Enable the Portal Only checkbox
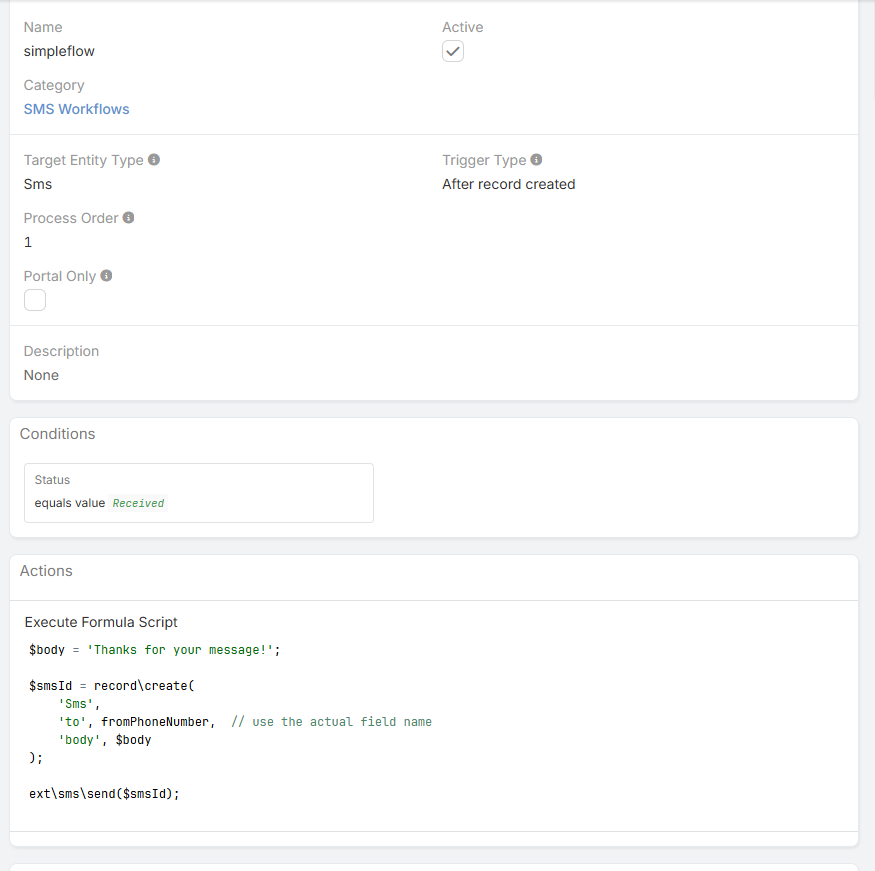Viewport: 875px width, 871px height. point(35,300)
